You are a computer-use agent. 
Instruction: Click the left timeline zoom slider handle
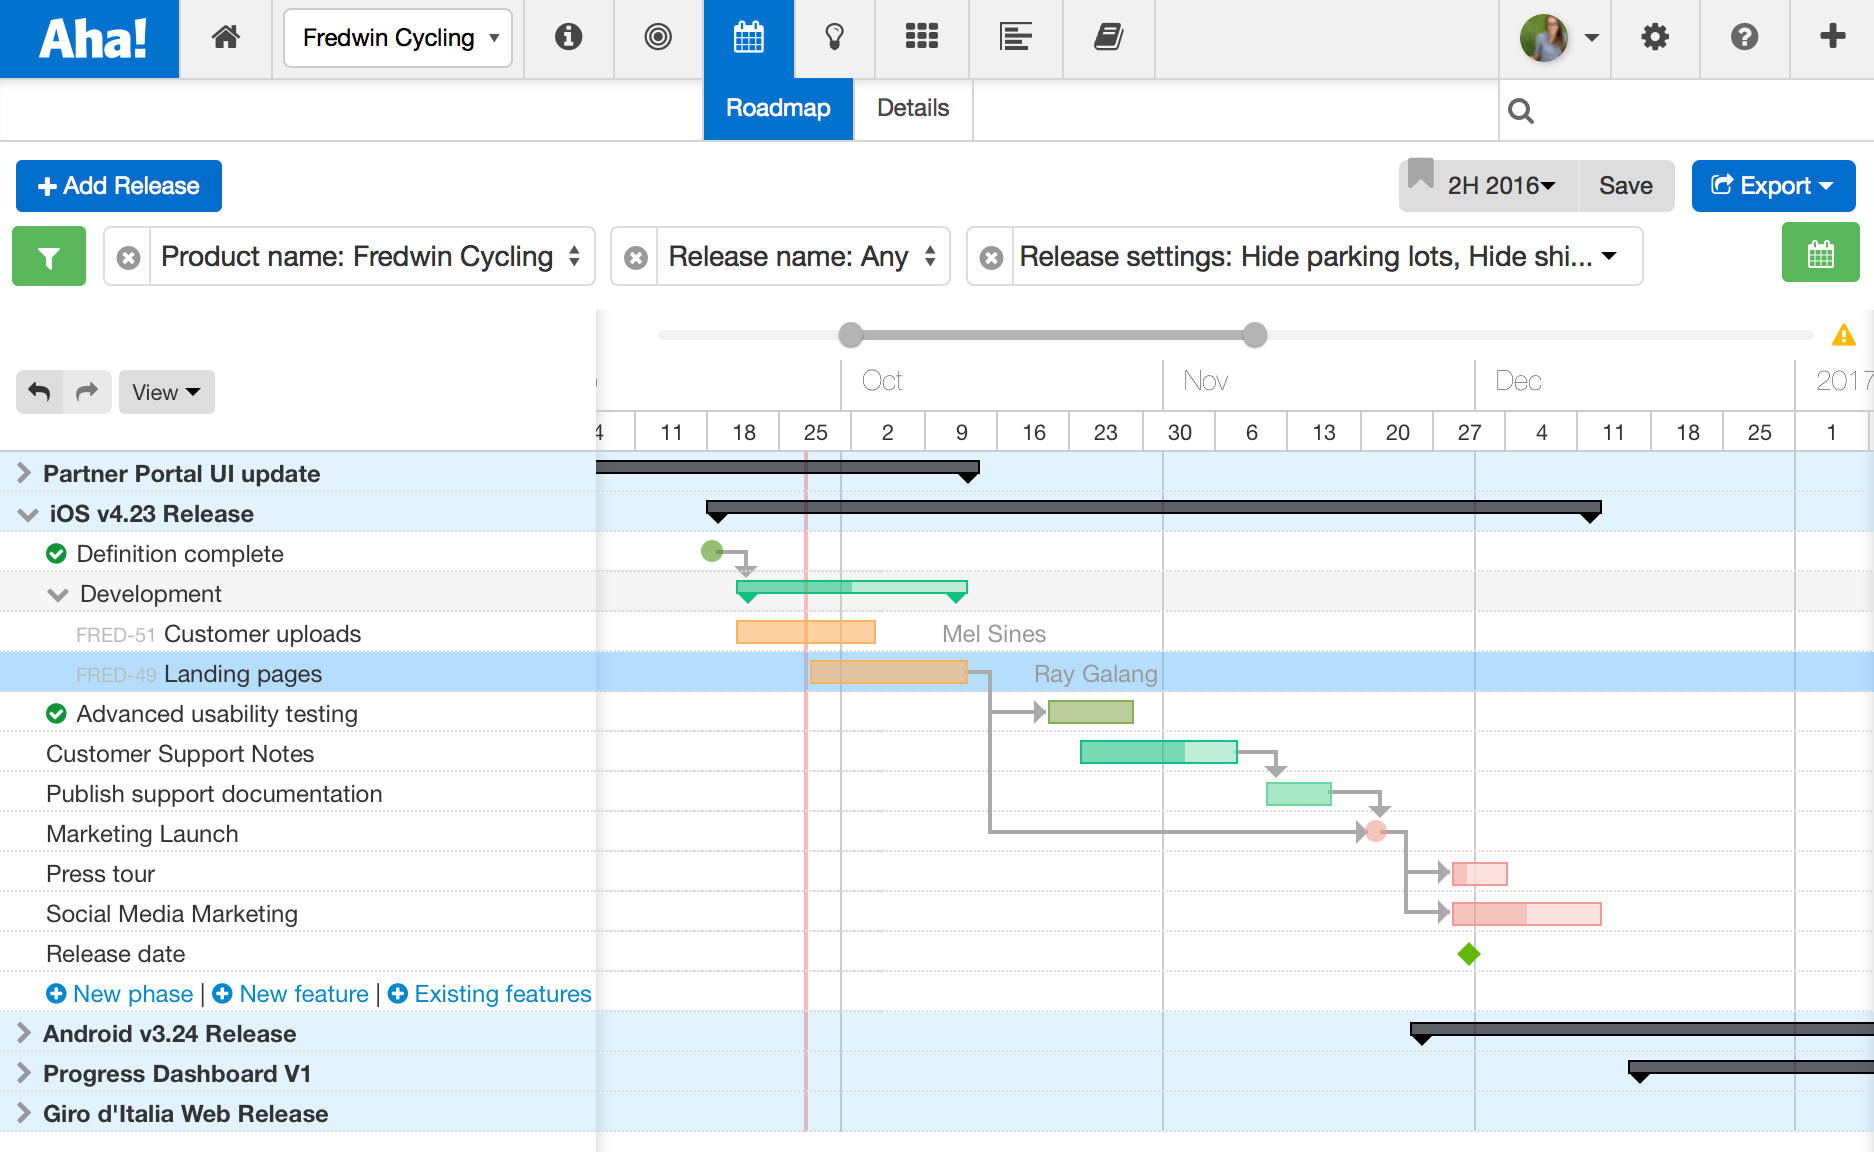pyautogui.click(x=850, y=336)
